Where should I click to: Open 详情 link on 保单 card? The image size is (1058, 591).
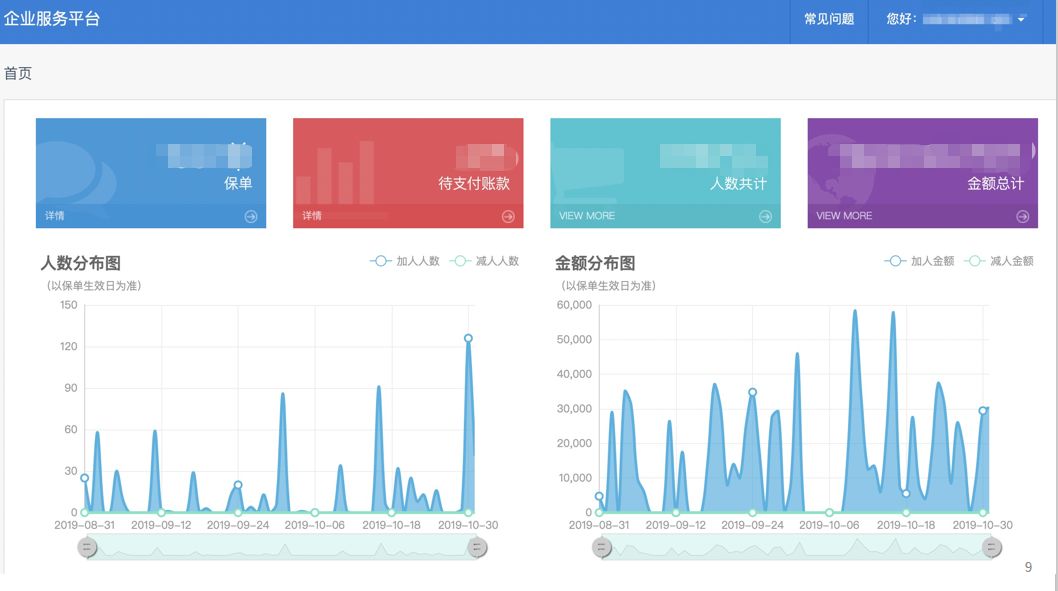[x=55, y=216]
